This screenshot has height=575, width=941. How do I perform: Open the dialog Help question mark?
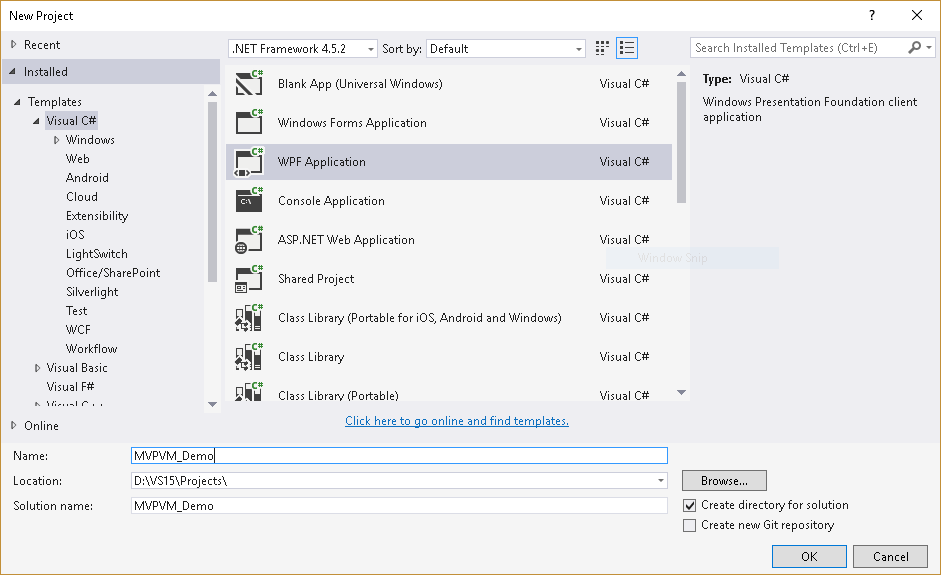coord(872,16)
